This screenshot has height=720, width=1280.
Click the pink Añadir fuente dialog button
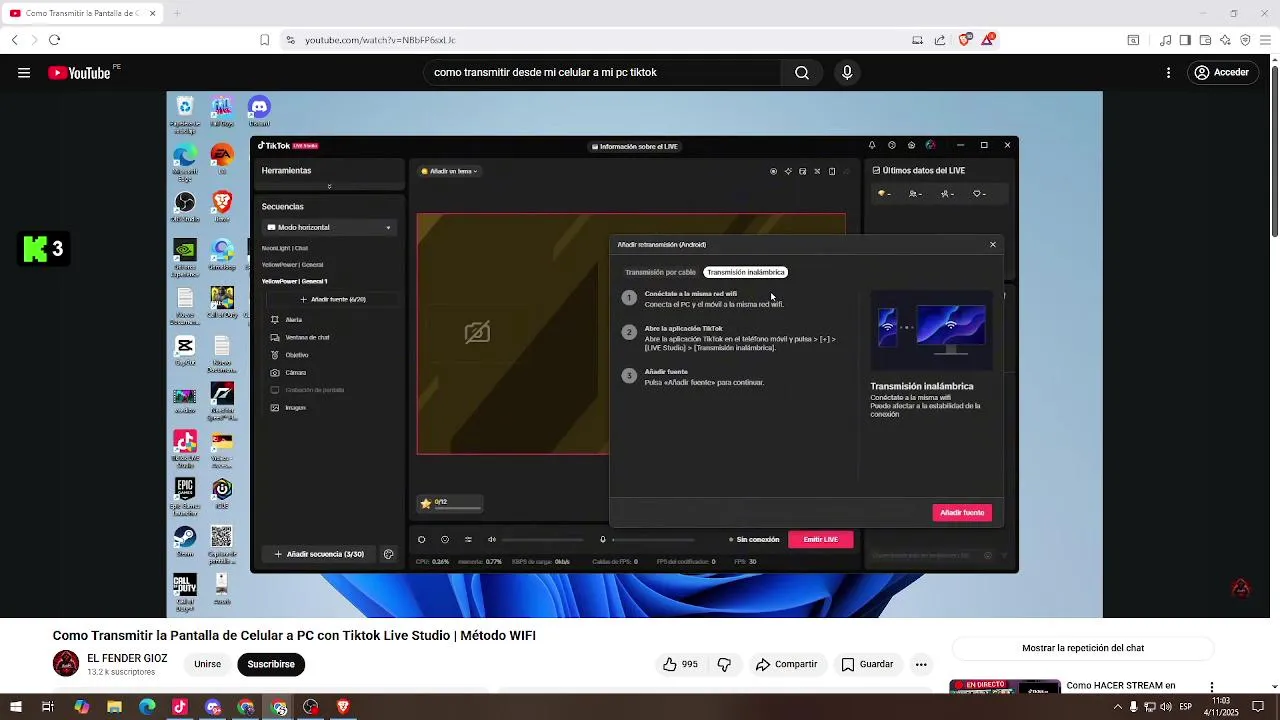(x=962, y=513)
